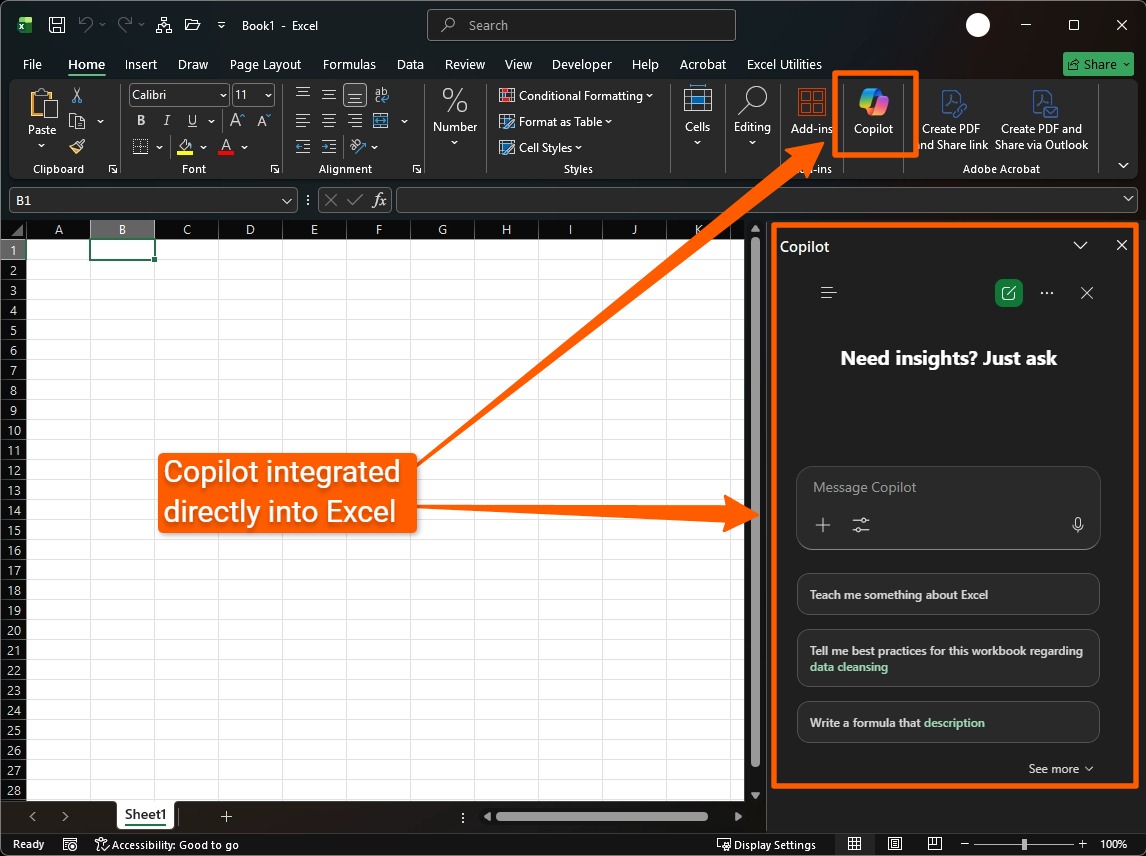Select Middle Align in Alignment group
1146x856 pixels.
[329, 94]
